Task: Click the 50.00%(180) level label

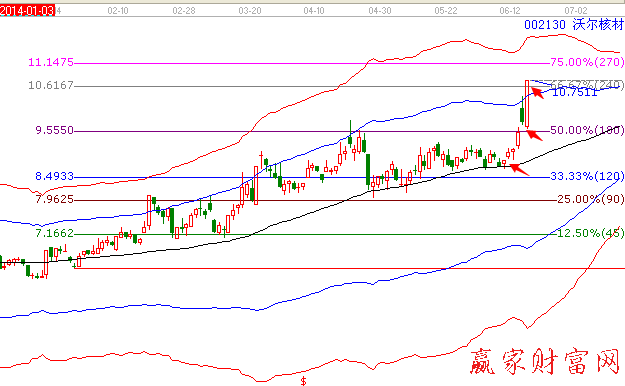Action: [x=587, y=130]
